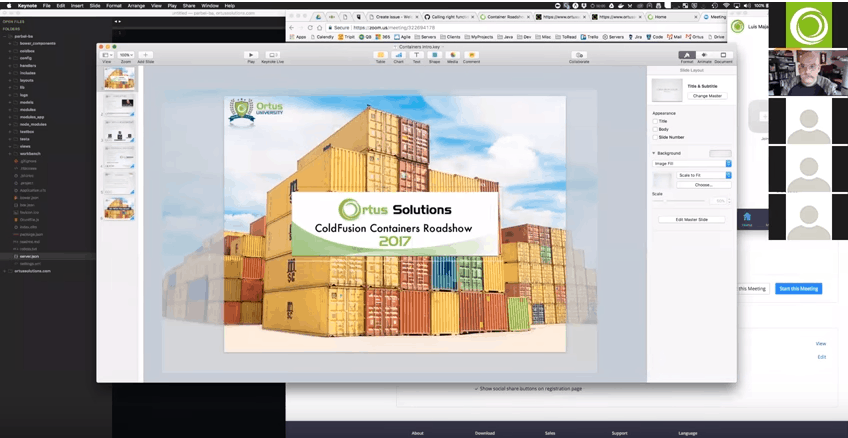
Task: Click the Play button in Keynote toolbar
Action: click(x=251, y=55)
